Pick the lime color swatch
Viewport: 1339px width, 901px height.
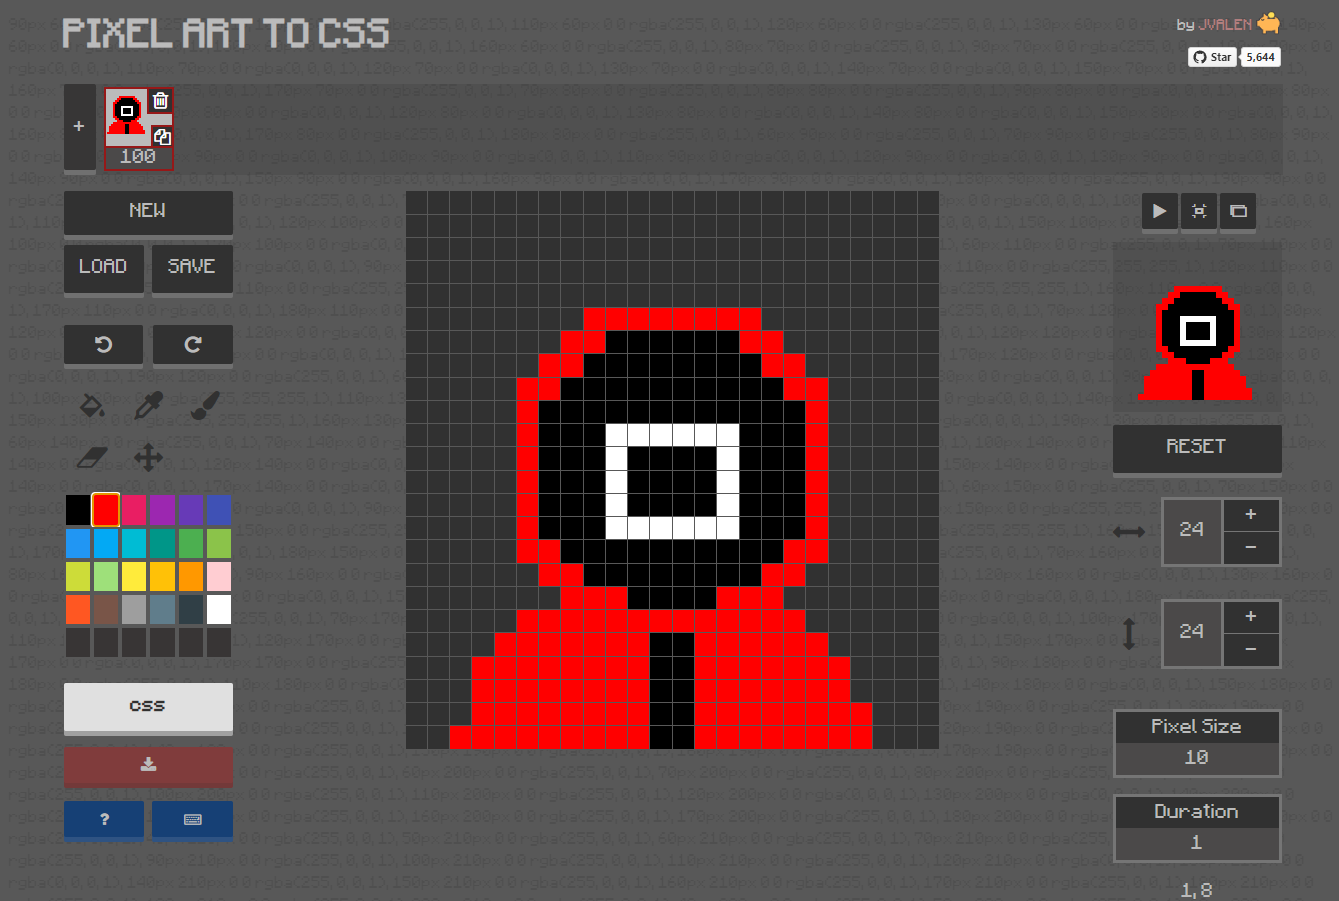[78, 576]
